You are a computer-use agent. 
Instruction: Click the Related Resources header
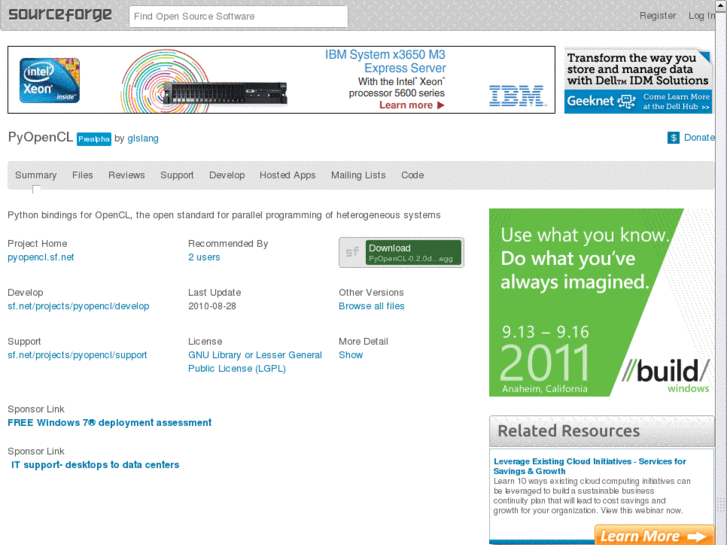(601, 431)
